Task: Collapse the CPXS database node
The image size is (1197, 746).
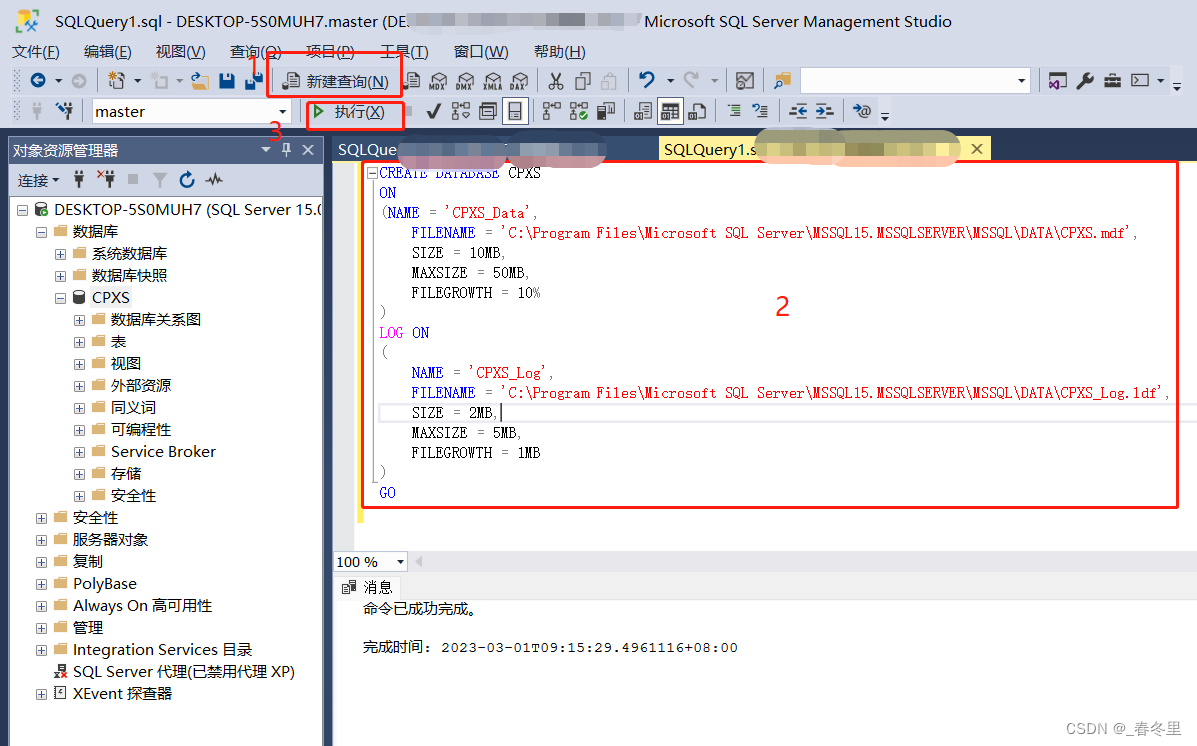Action: [x=60, y=299]
